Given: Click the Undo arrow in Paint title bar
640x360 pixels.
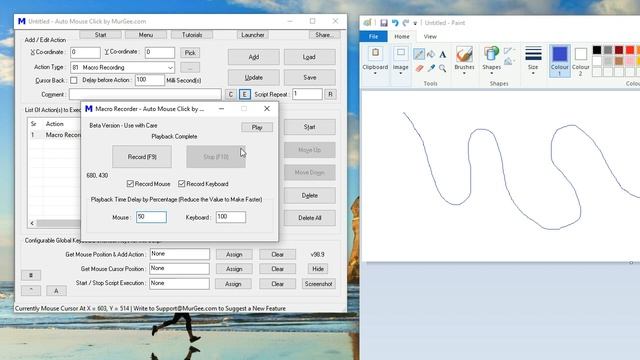Looking at the screenshot, I should [395, 23].
